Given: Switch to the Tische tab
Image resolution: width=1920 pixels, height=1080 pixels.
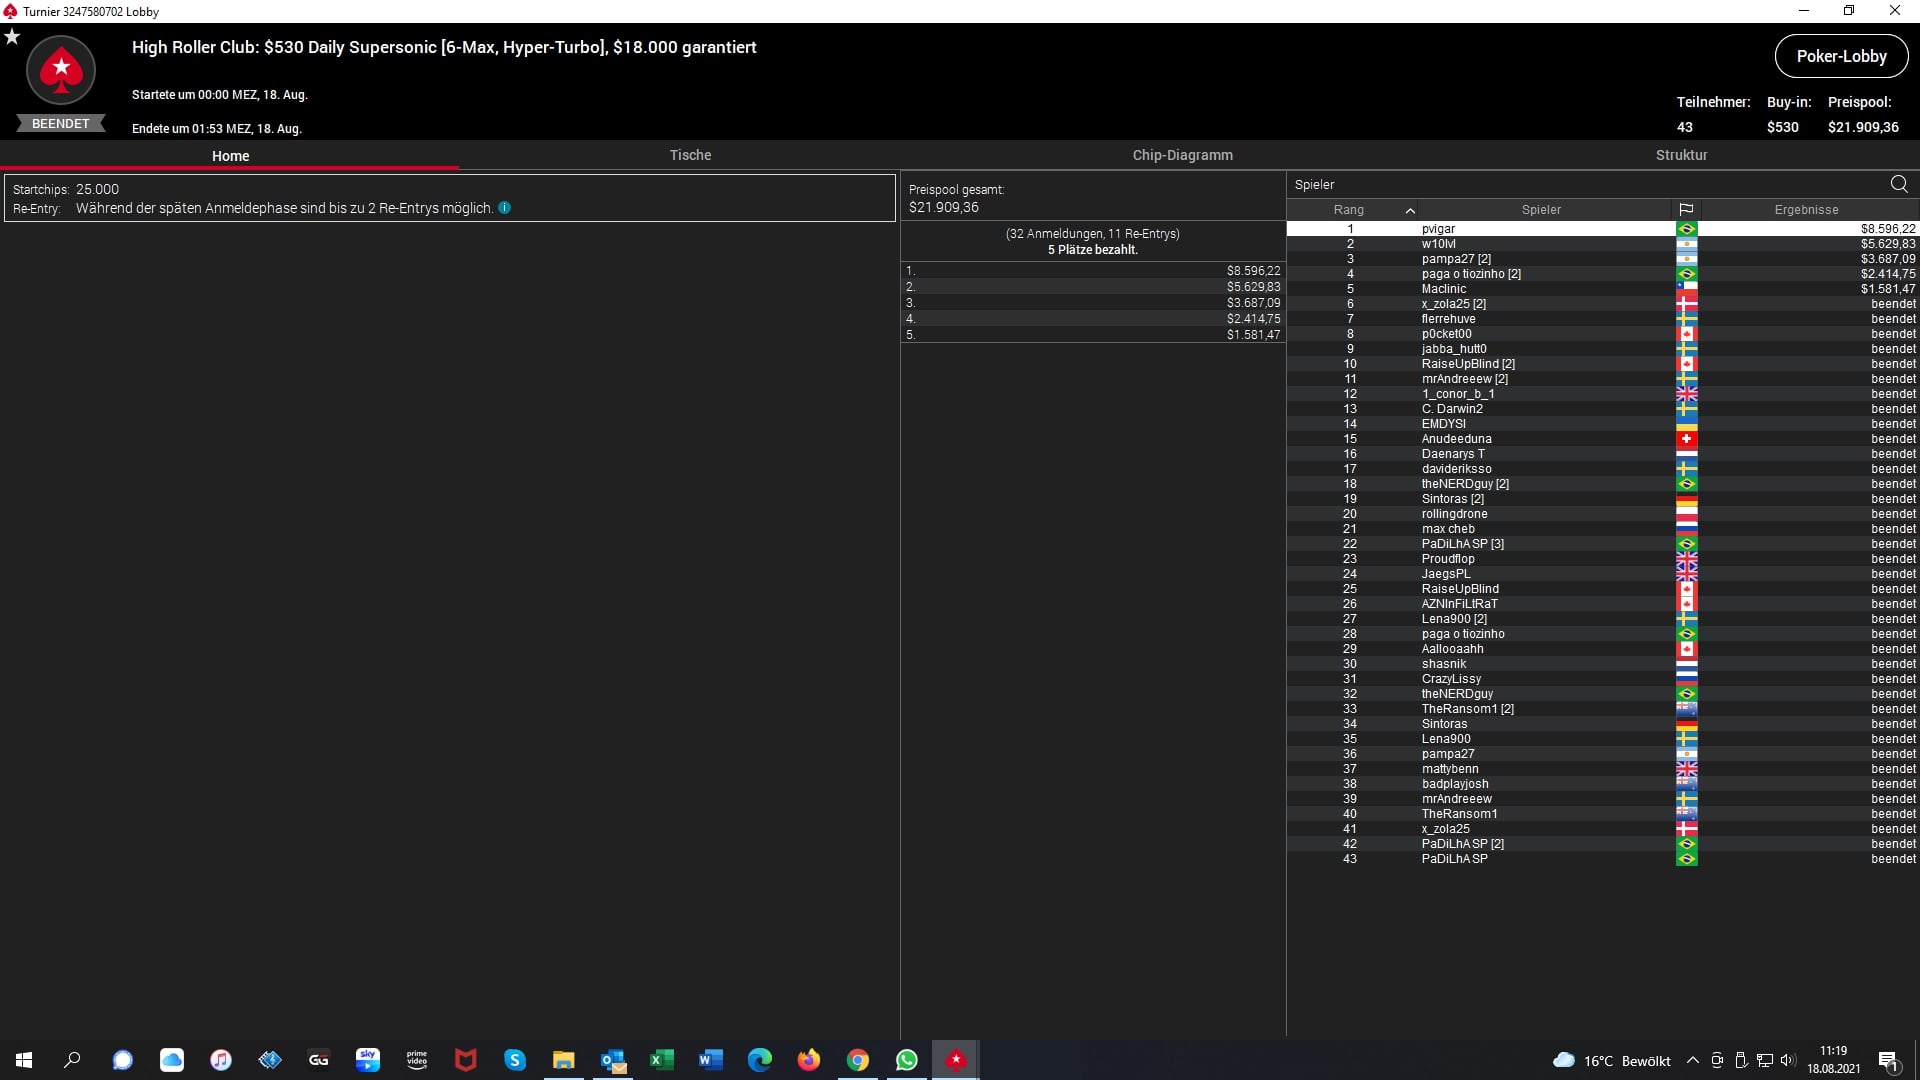Looking at the screenshot, I should 690,155.
